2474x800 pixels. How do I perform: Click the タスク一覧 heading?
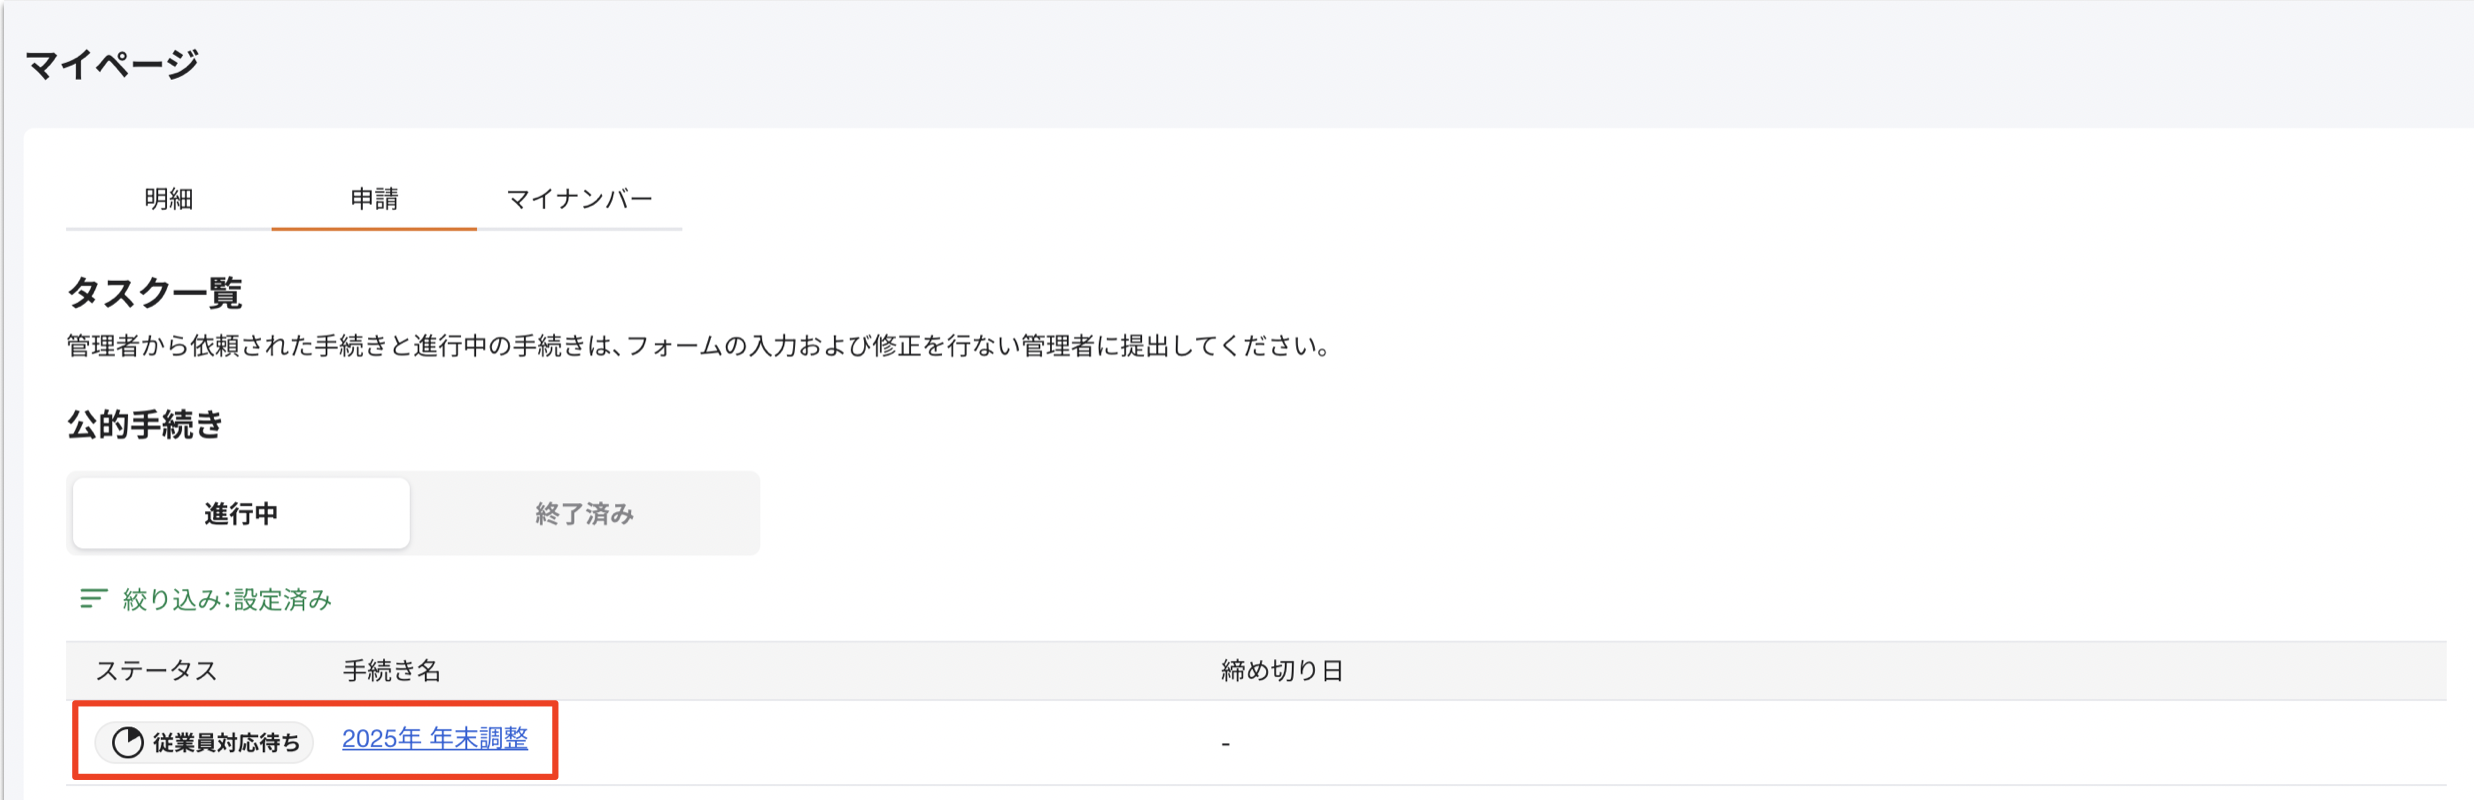click(155, 293)
